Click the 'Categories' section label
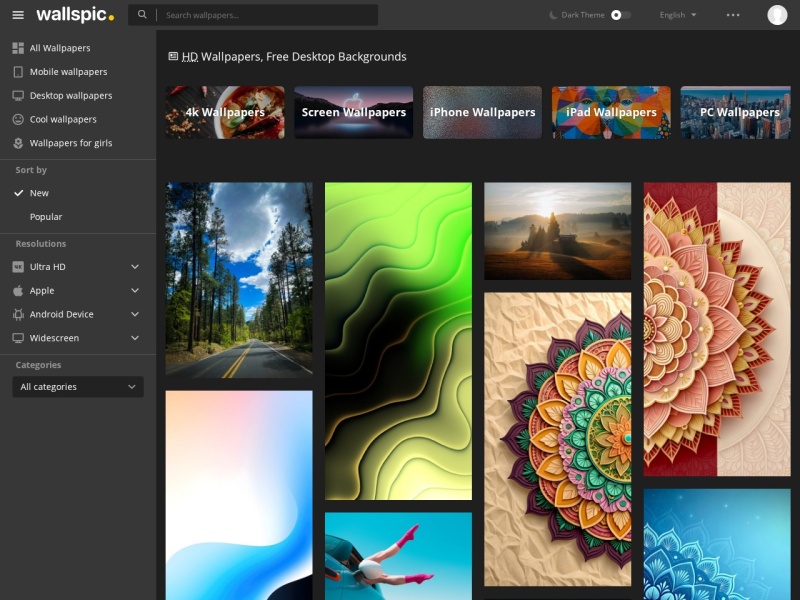The width and height of the screenshot is (800, 600). coord(38,365)
